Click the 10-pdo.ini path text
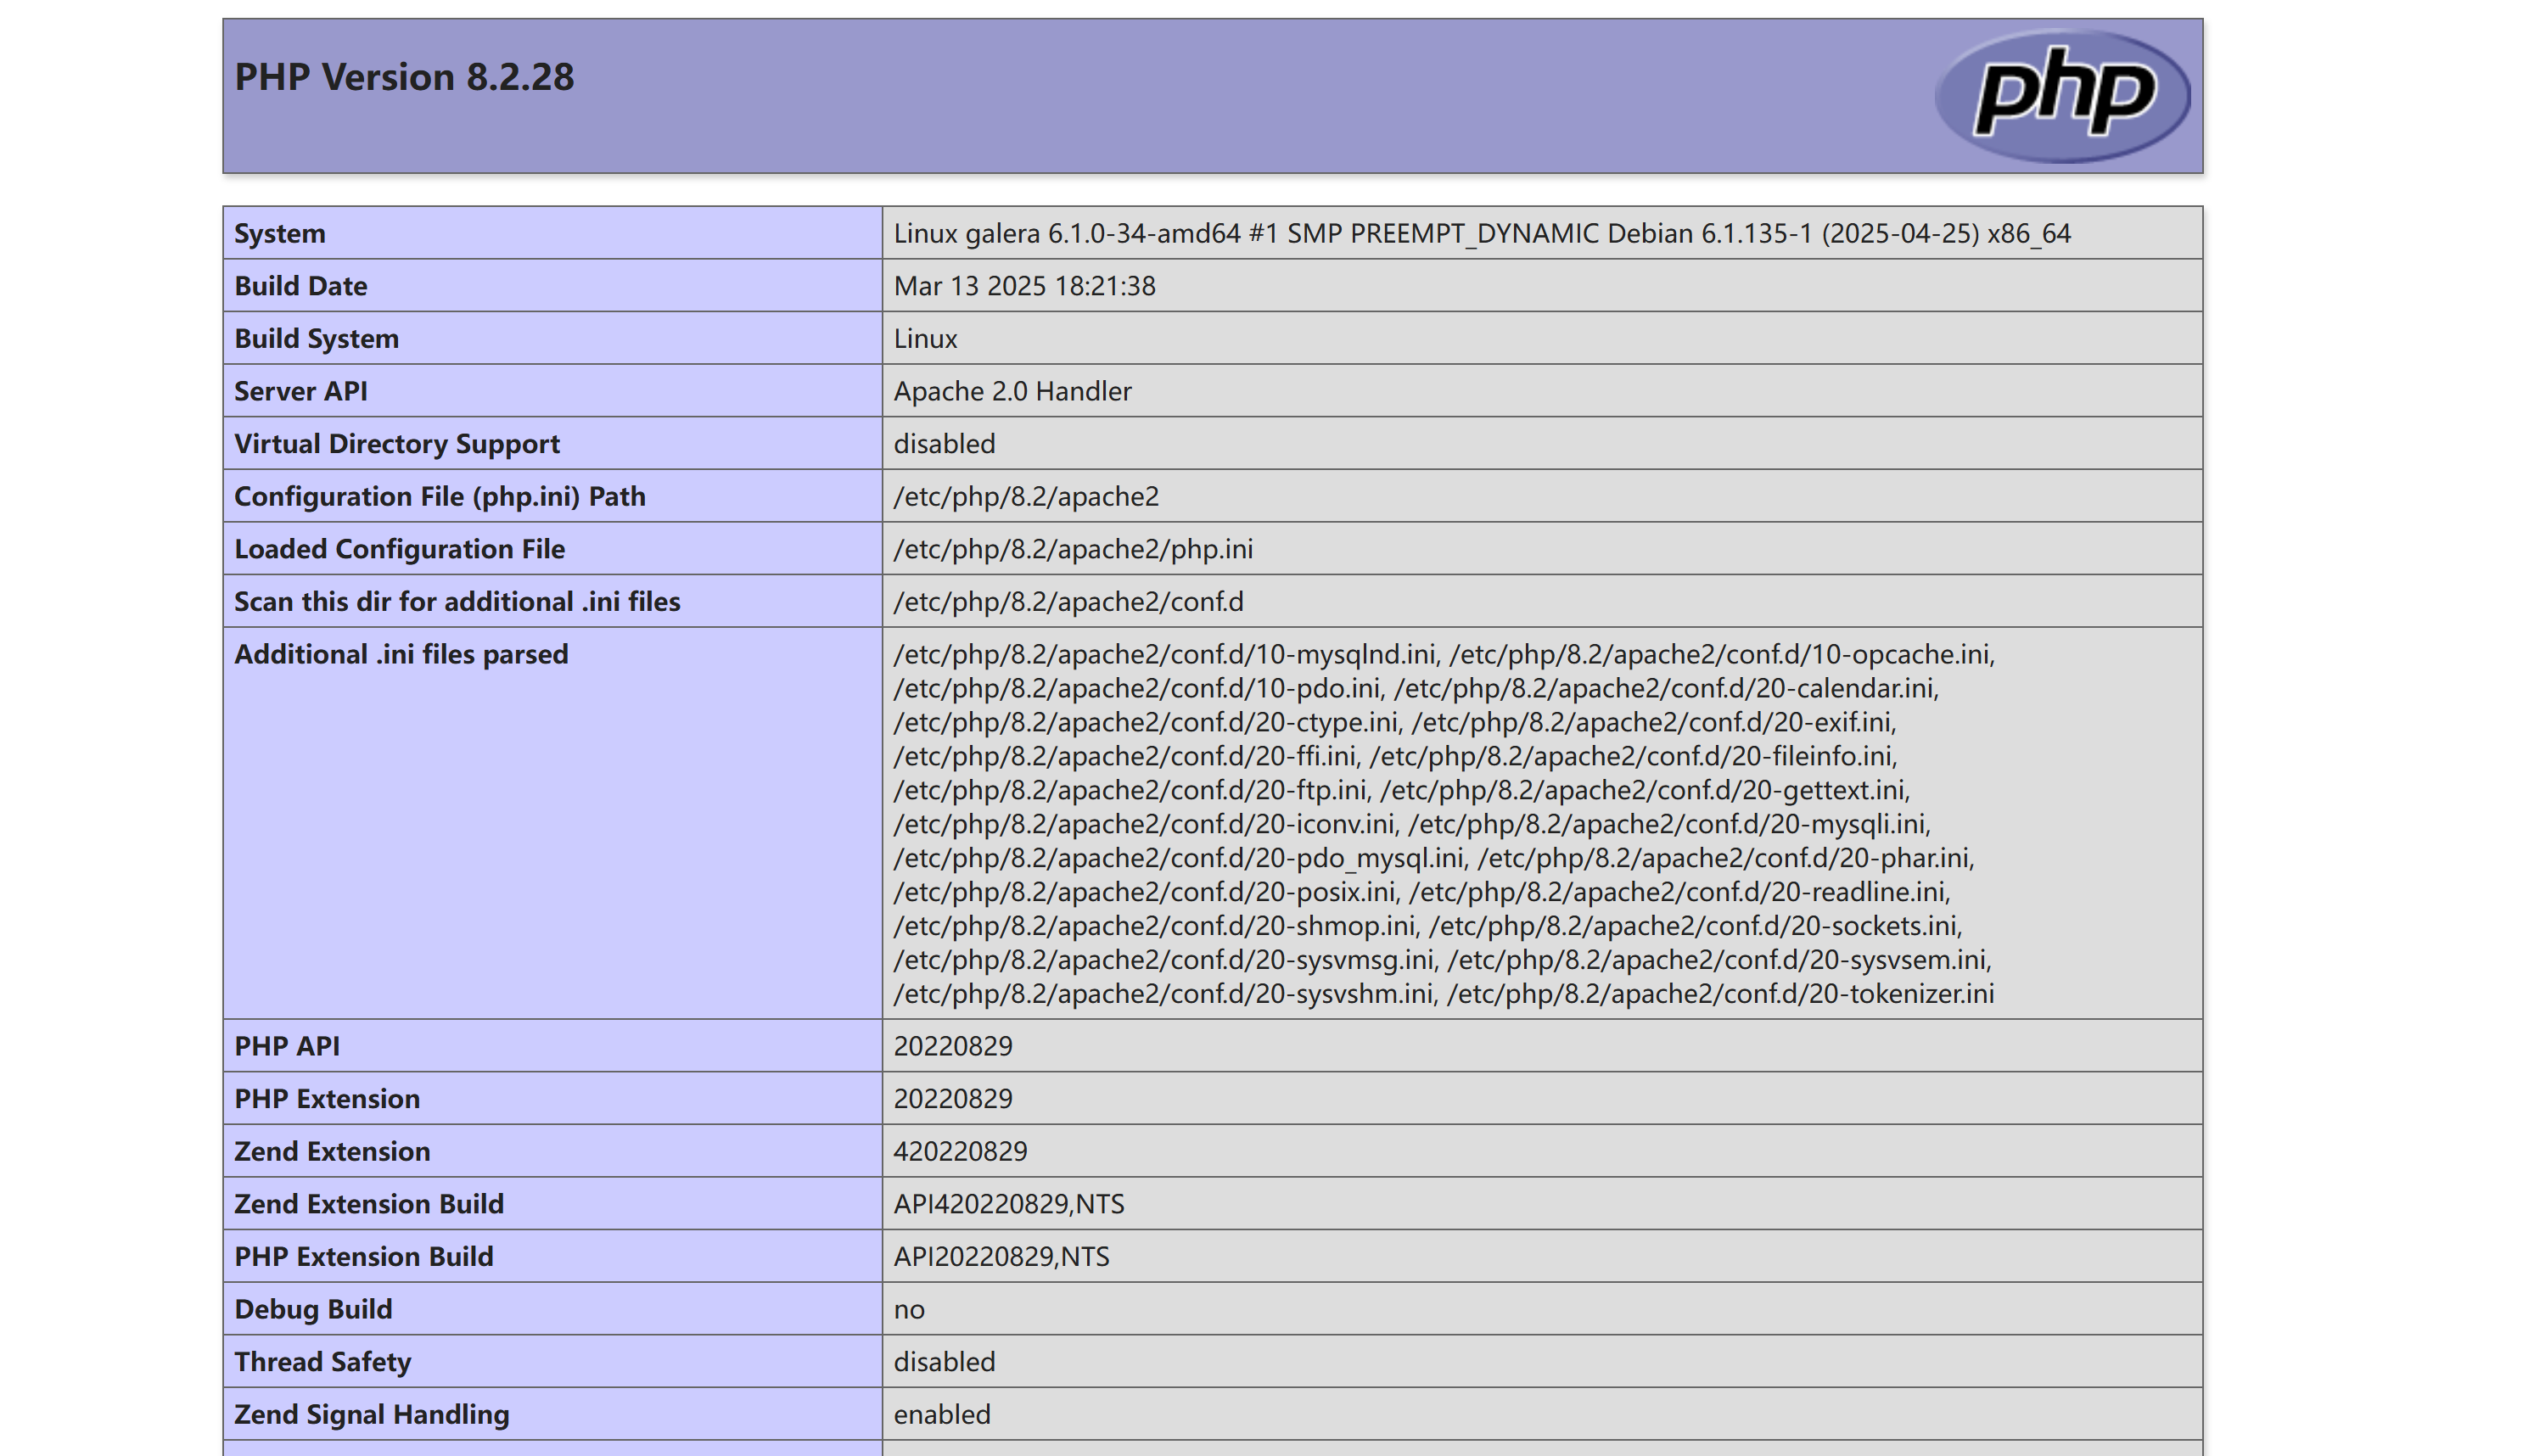 [x=1138, y=688]
